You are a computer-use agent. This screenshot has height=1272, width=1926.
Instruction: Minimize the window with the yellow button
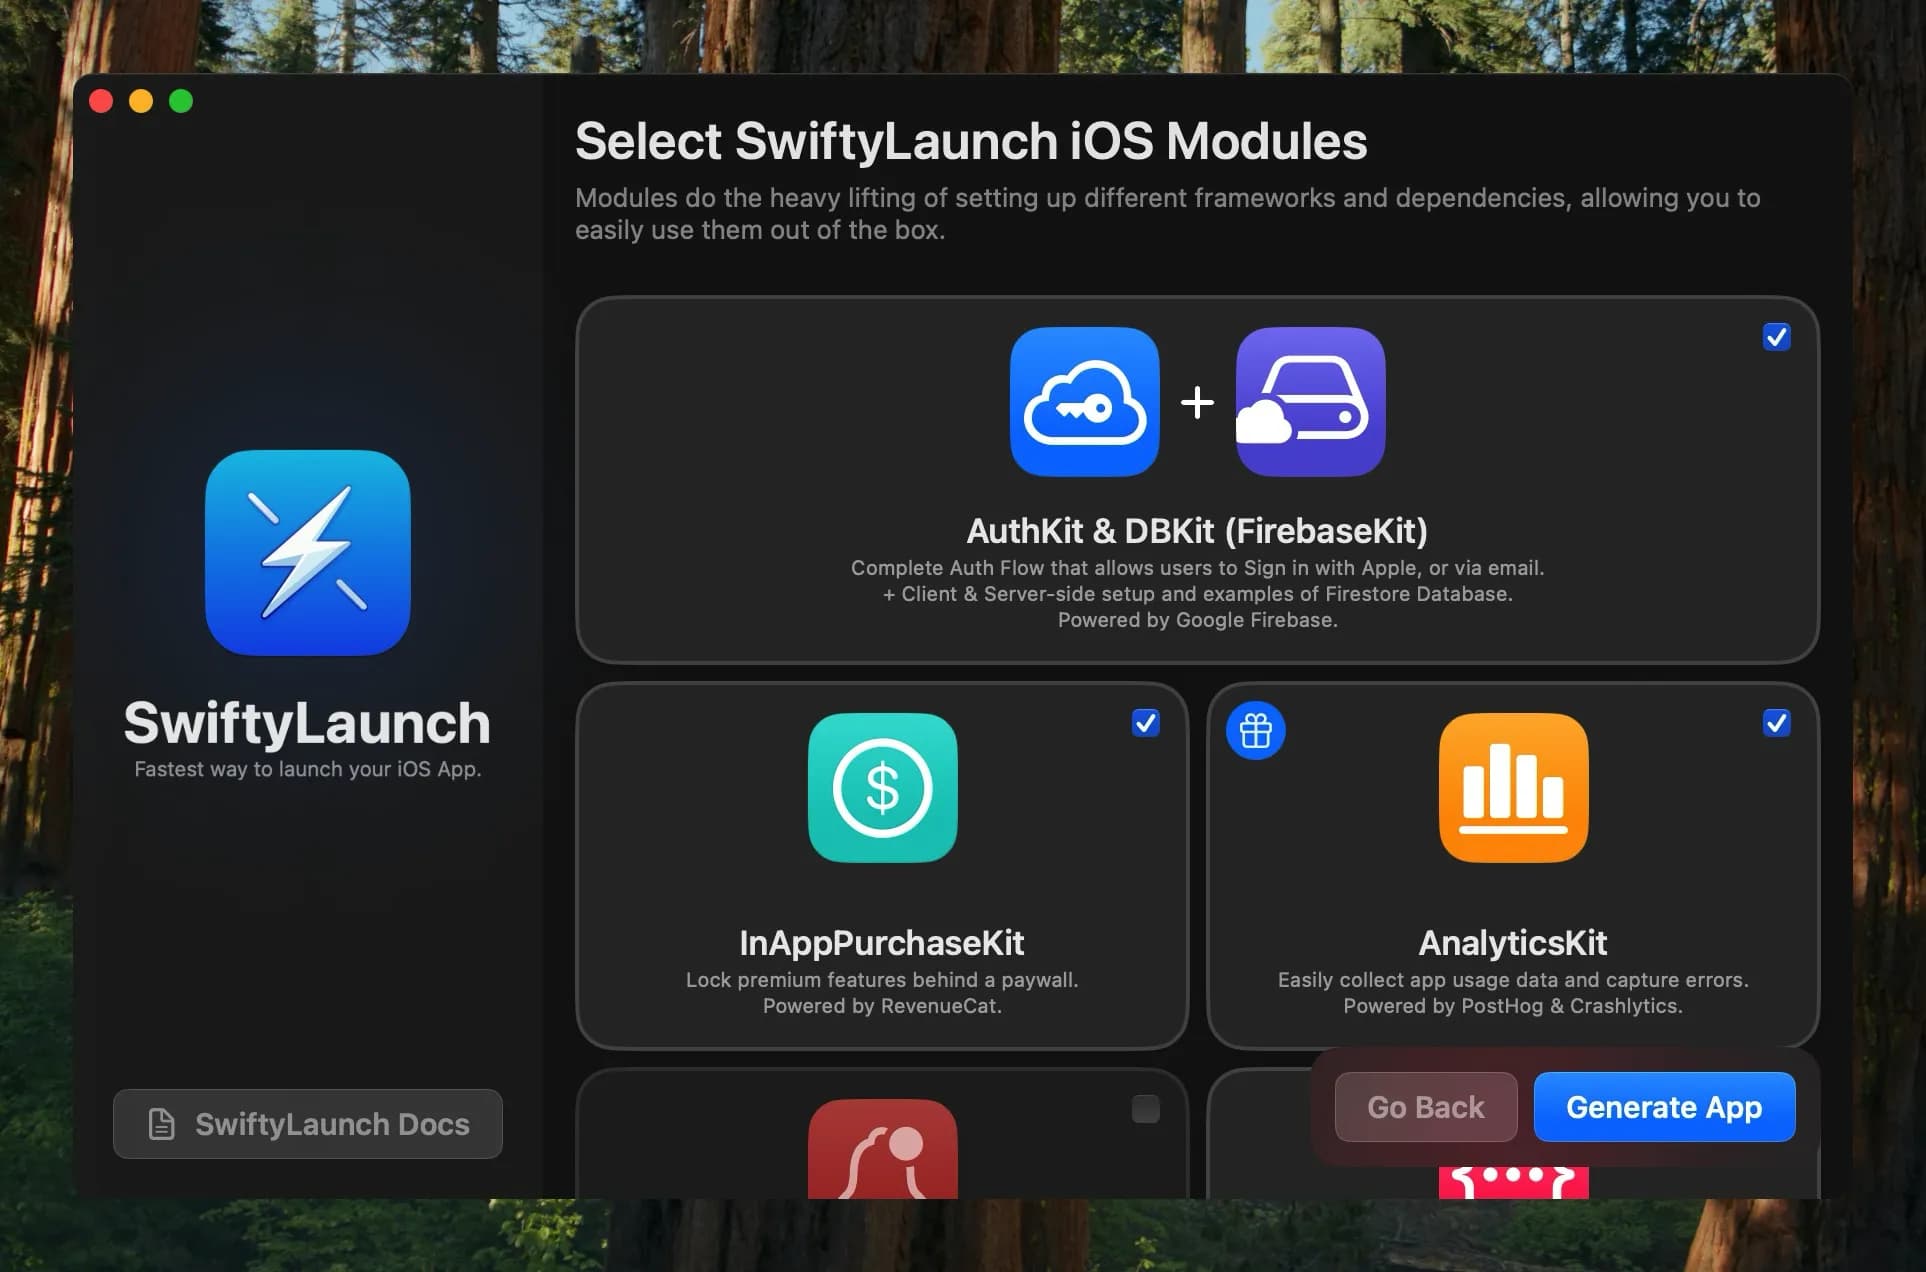[141, 101]
